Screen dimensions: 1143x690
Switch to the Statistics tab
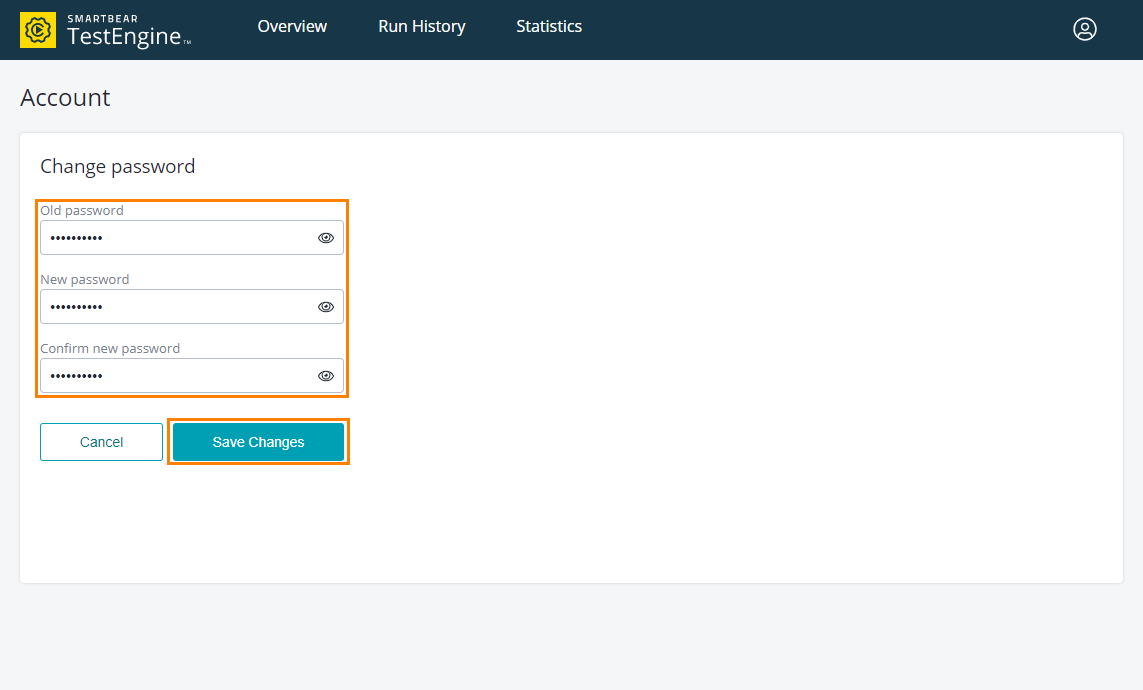pyautogui.click(x=548, y=27)
